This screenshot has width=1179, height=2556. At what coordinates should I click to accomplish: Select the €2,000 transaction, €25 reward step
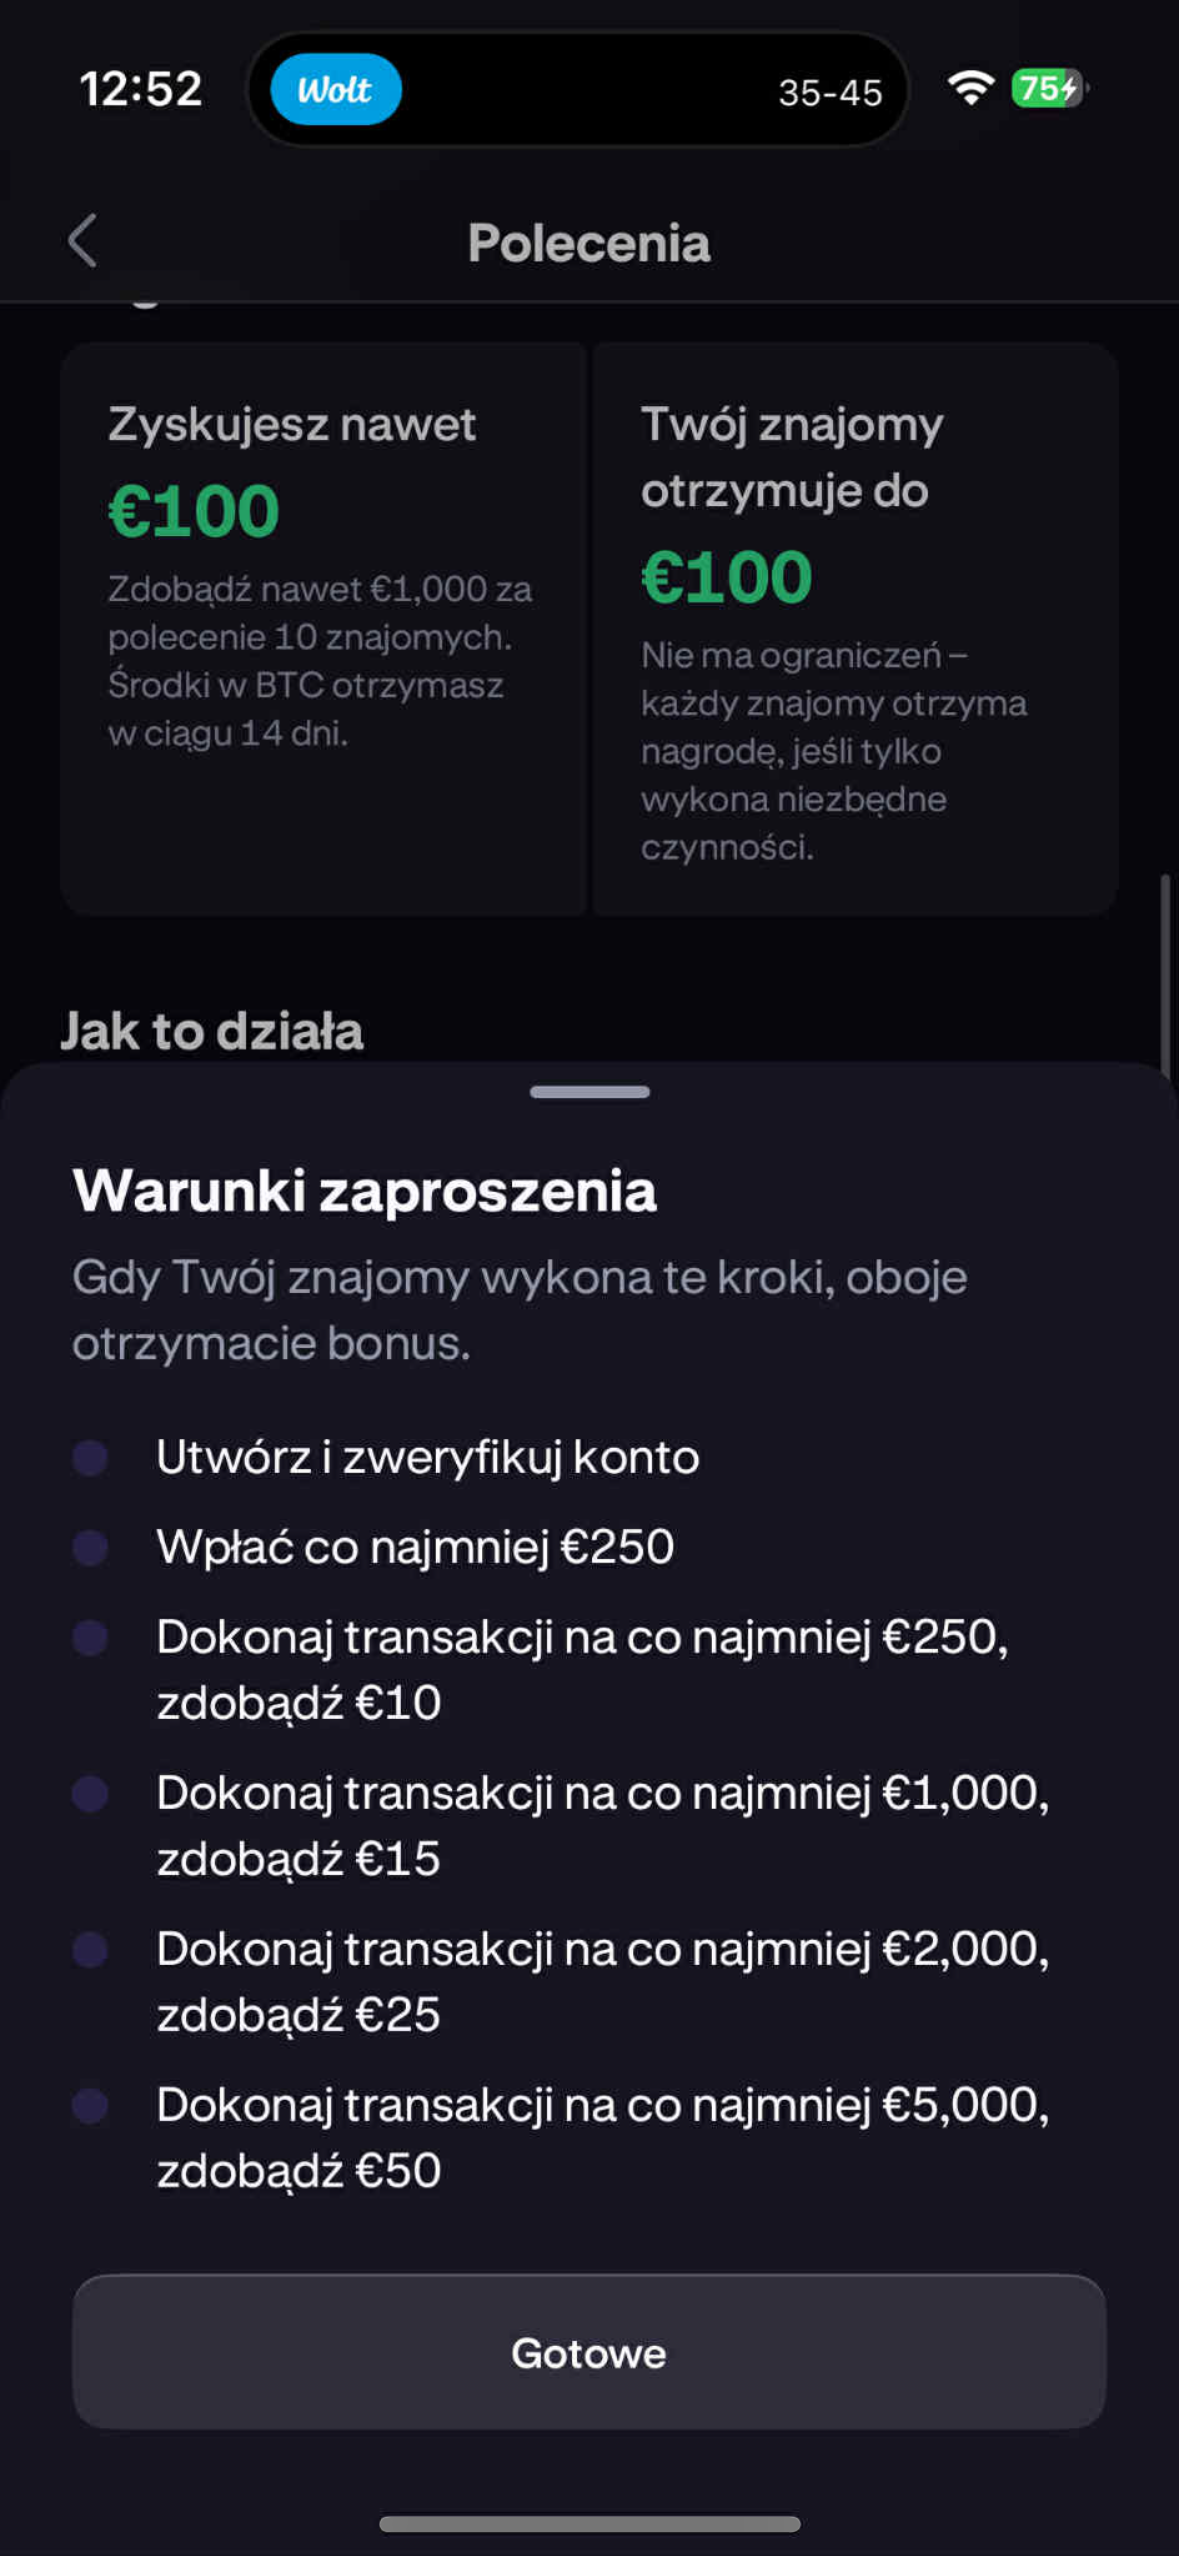602,1981
